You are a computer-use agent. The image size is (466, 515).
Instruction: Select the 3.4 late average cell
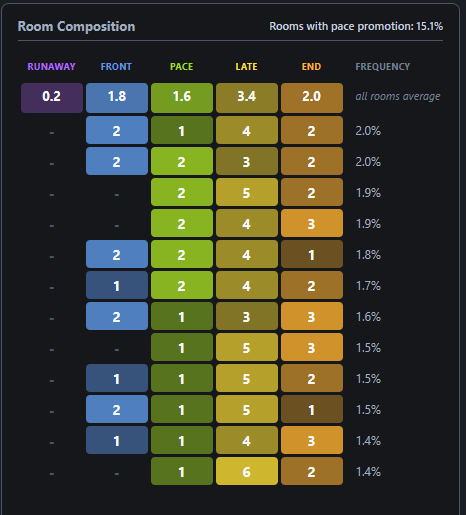[x=247, y=98]
